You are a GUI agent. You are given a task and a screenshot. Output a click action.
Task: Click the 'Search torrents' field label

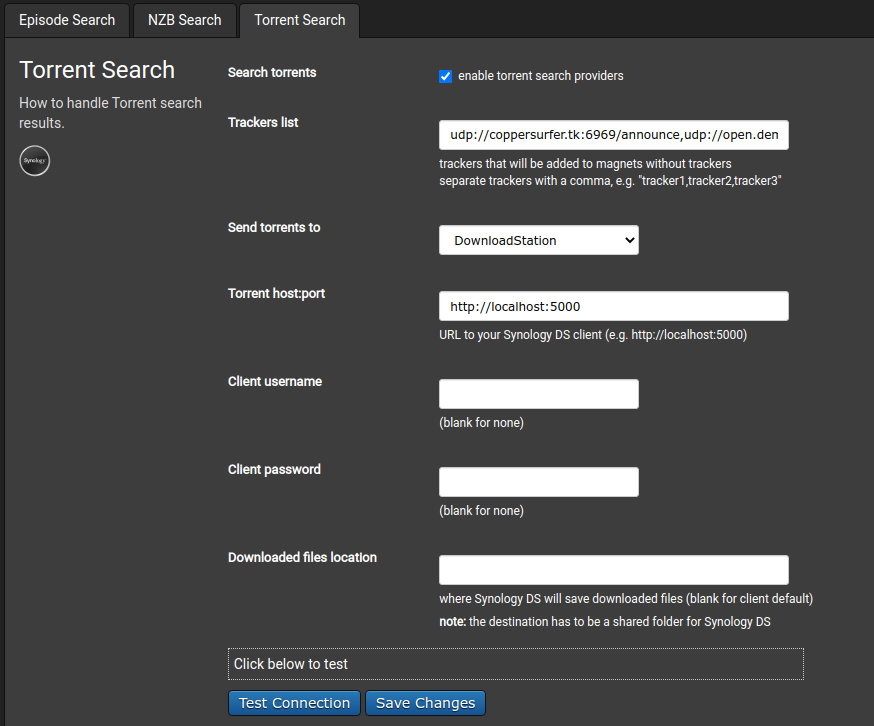[x=272, y=73]
